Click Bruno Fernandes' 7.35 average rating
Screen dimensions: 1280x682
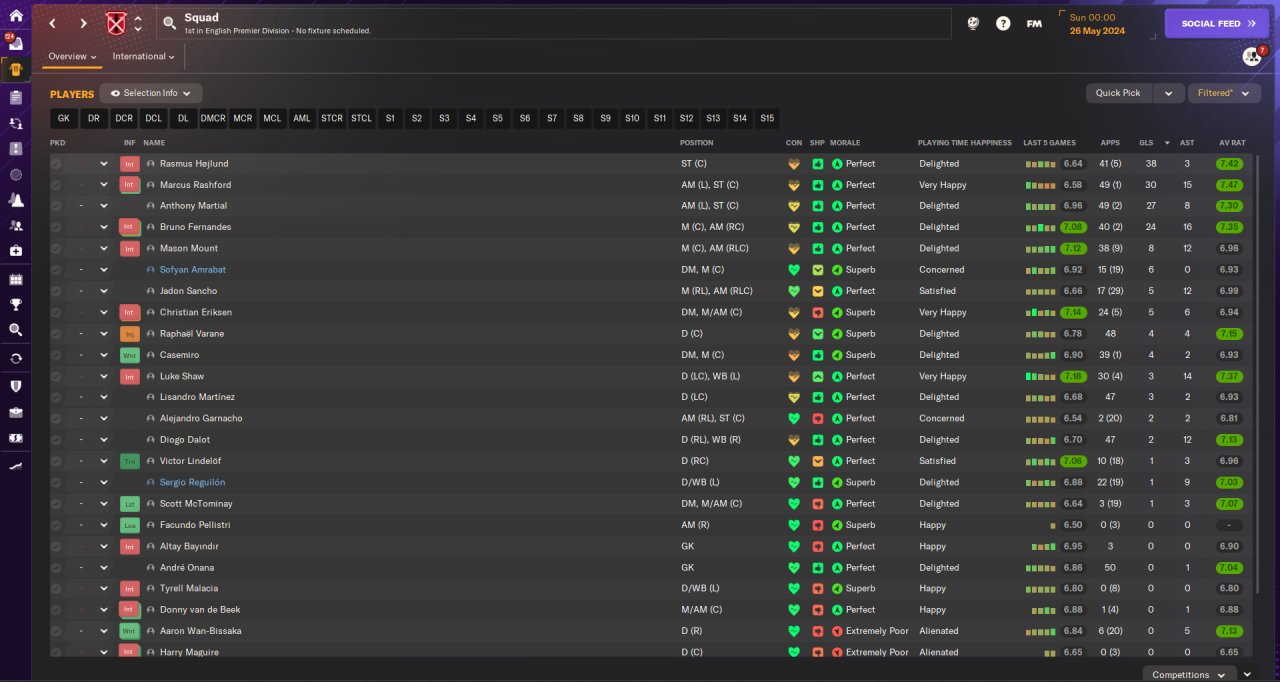(x=1229, y=227)
